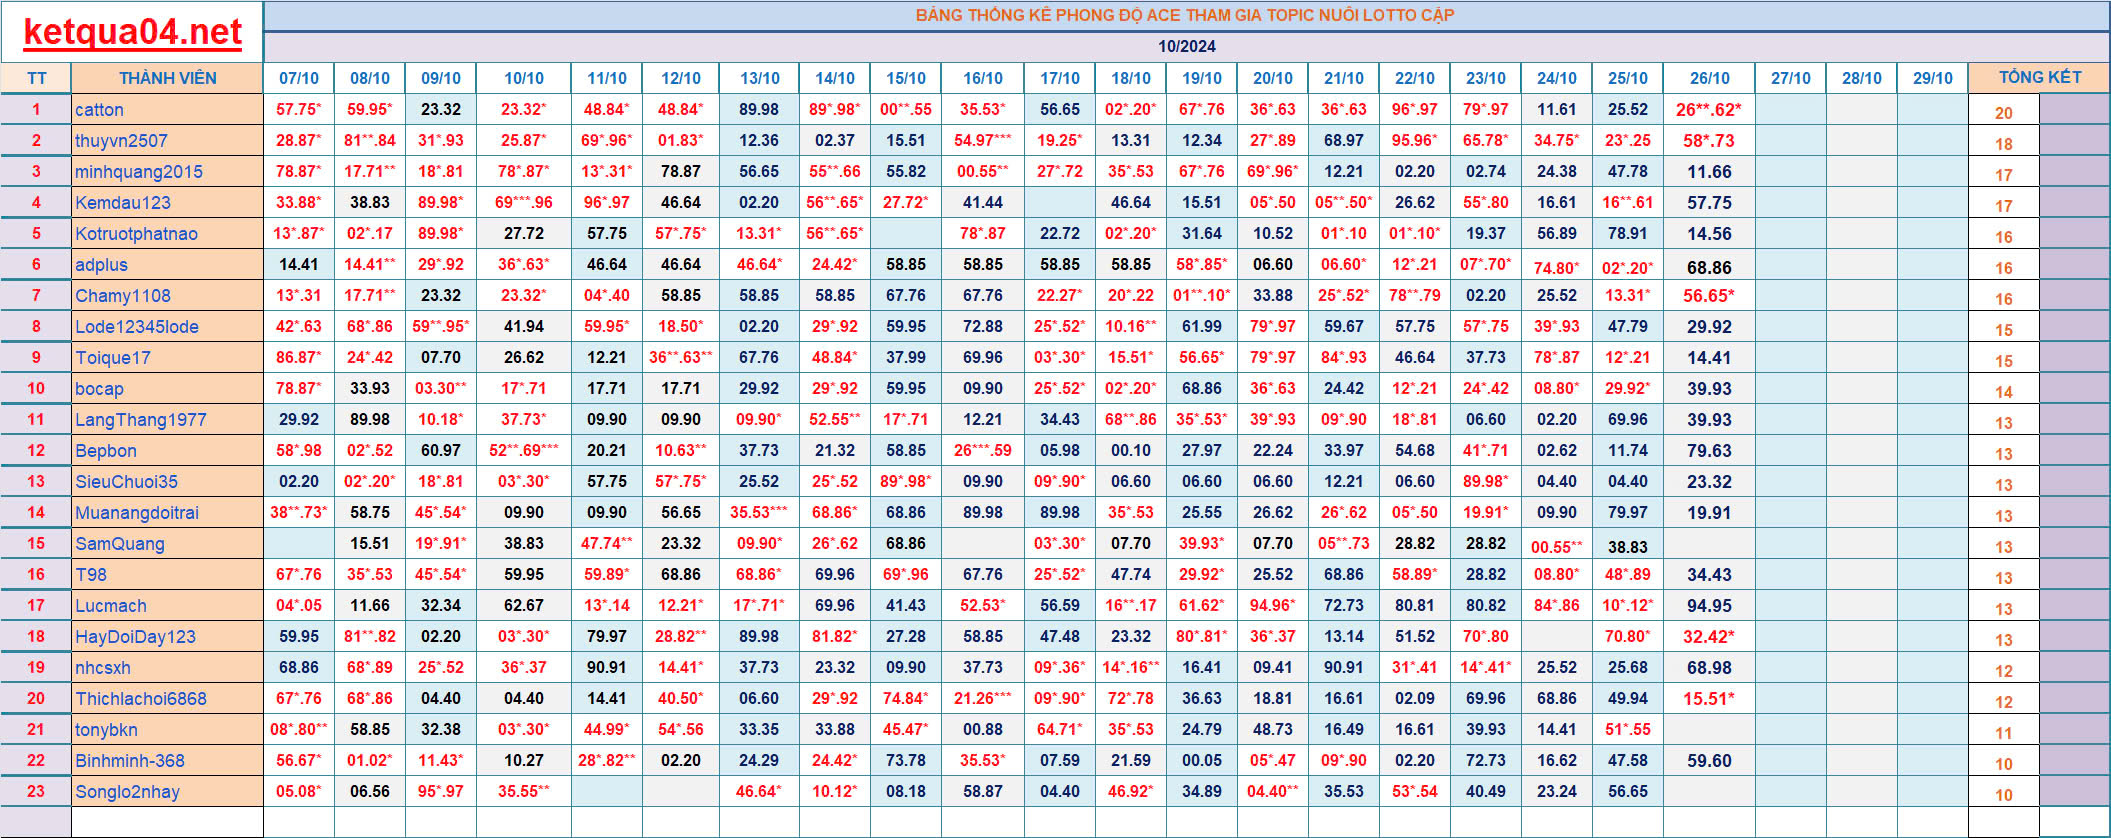2111x838 pixels.
Task: Click the Muanangdoitrai member name
Action: point(137,513)
